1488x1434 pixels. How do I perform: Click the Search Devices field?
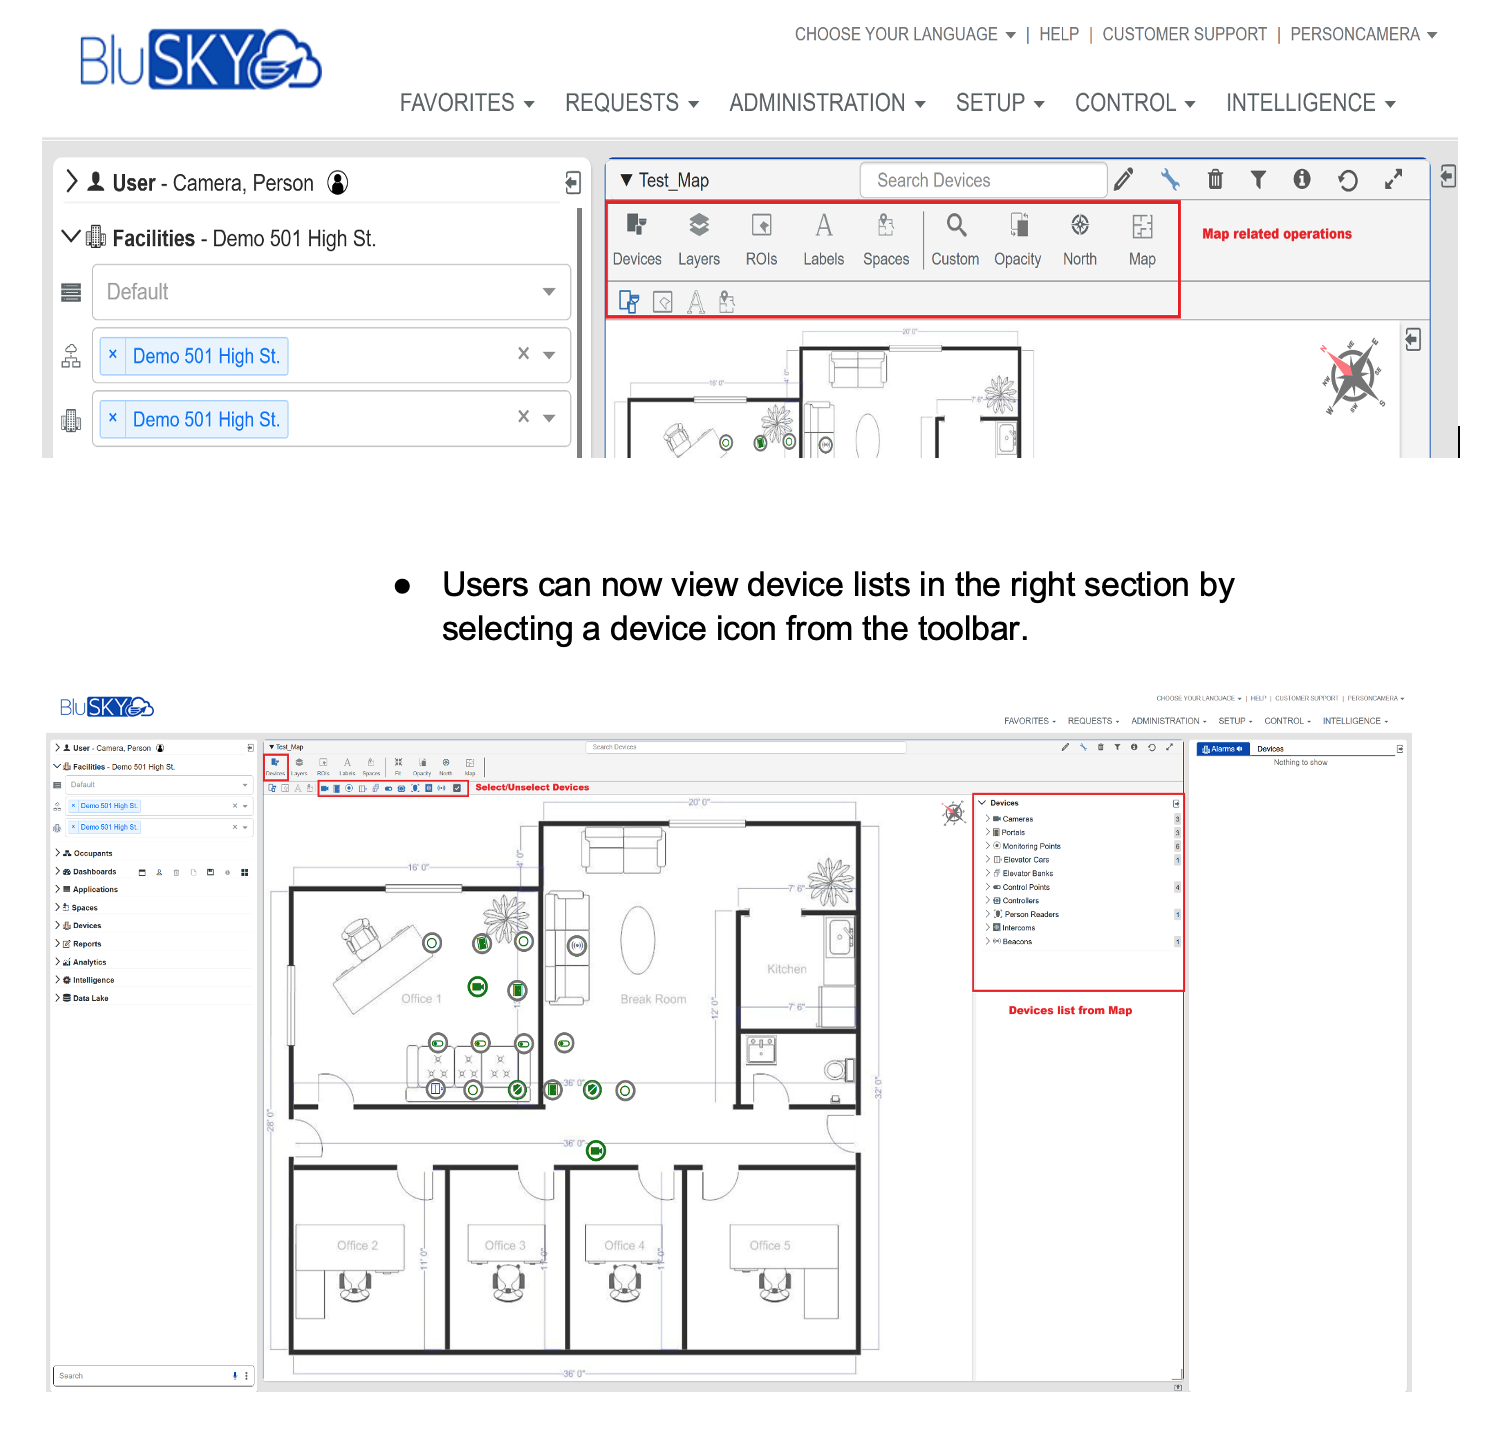pos(982,180)
